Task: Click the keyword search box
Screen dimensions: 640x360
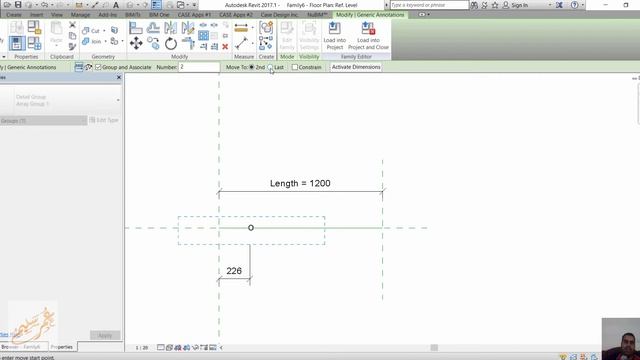Action: tap(429, 5)
